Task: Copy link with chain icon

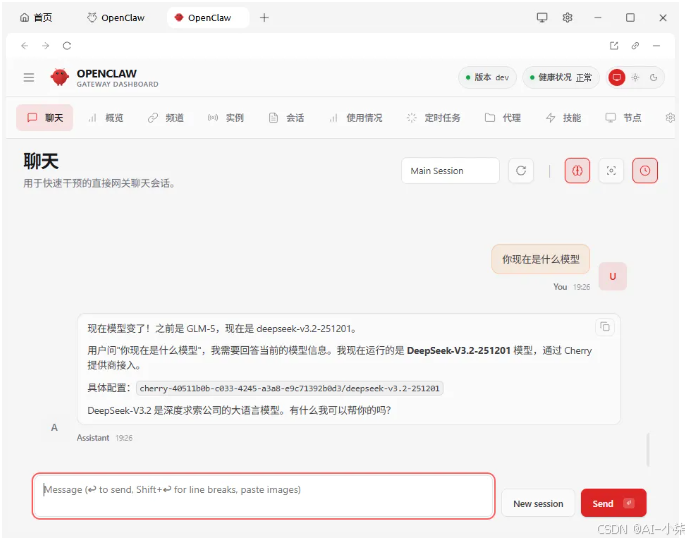Action: (x=635, y=46)
